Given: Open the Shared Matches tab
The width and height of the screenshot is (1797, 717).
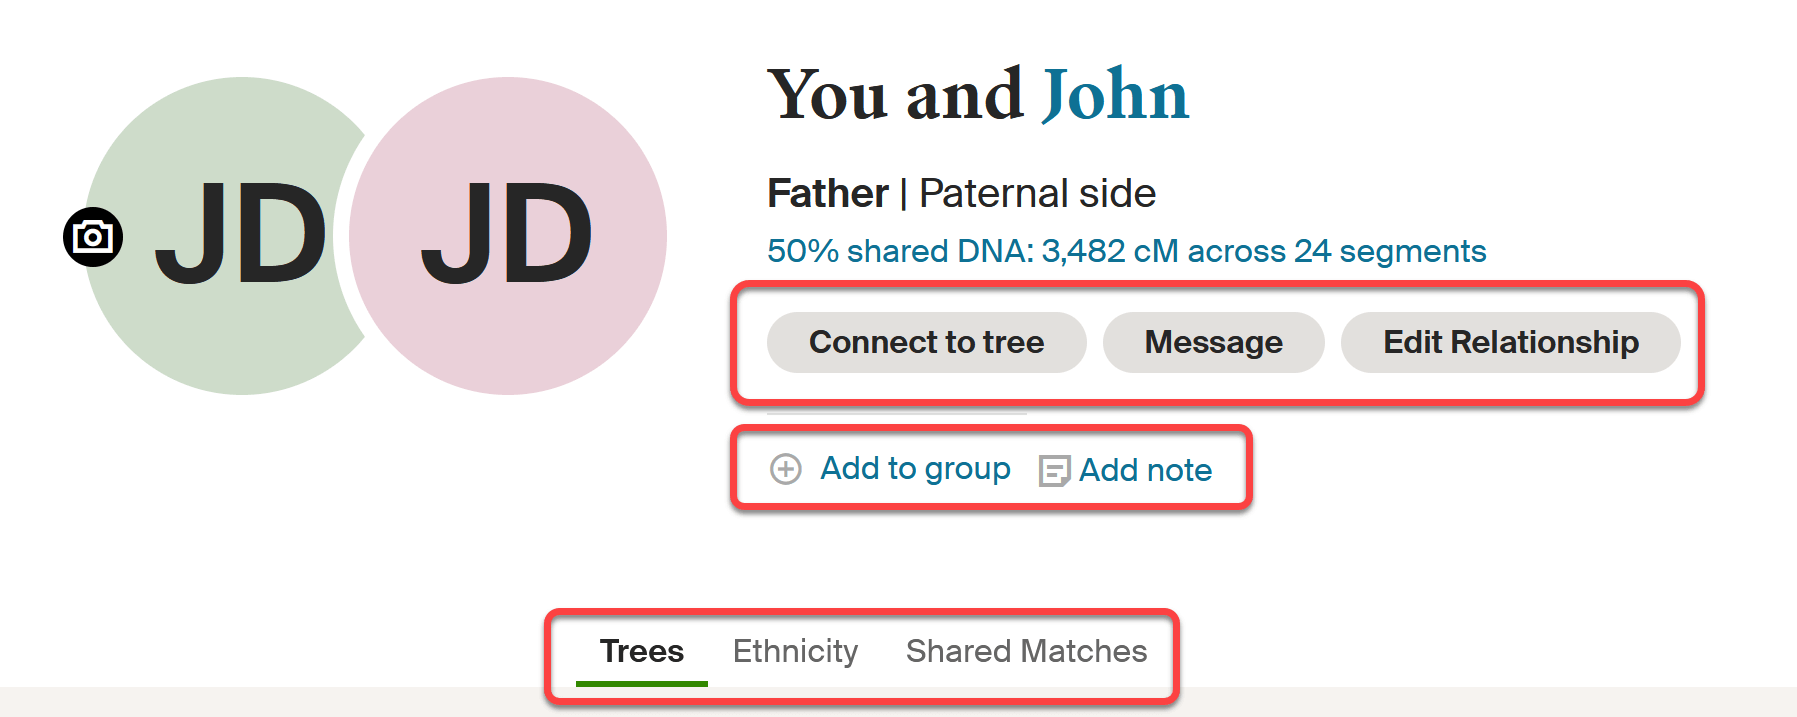Looking at the screenshot, I should [x=1026, y=651].
